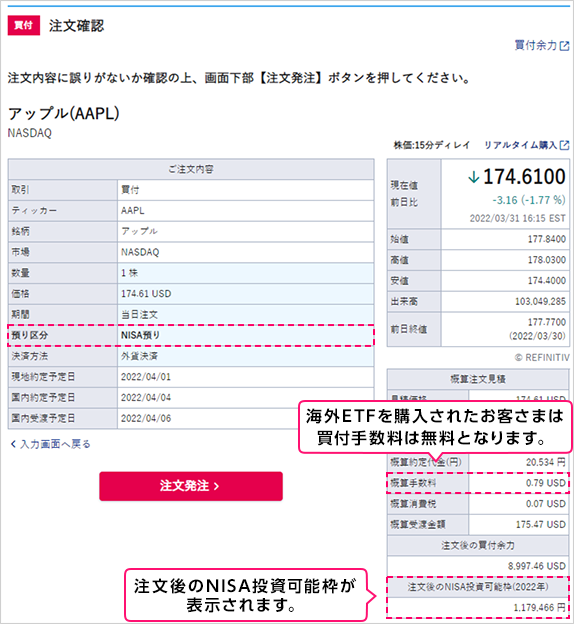Click the NISA投資可能枠 value 1,179,466 円

pos(539,608)
